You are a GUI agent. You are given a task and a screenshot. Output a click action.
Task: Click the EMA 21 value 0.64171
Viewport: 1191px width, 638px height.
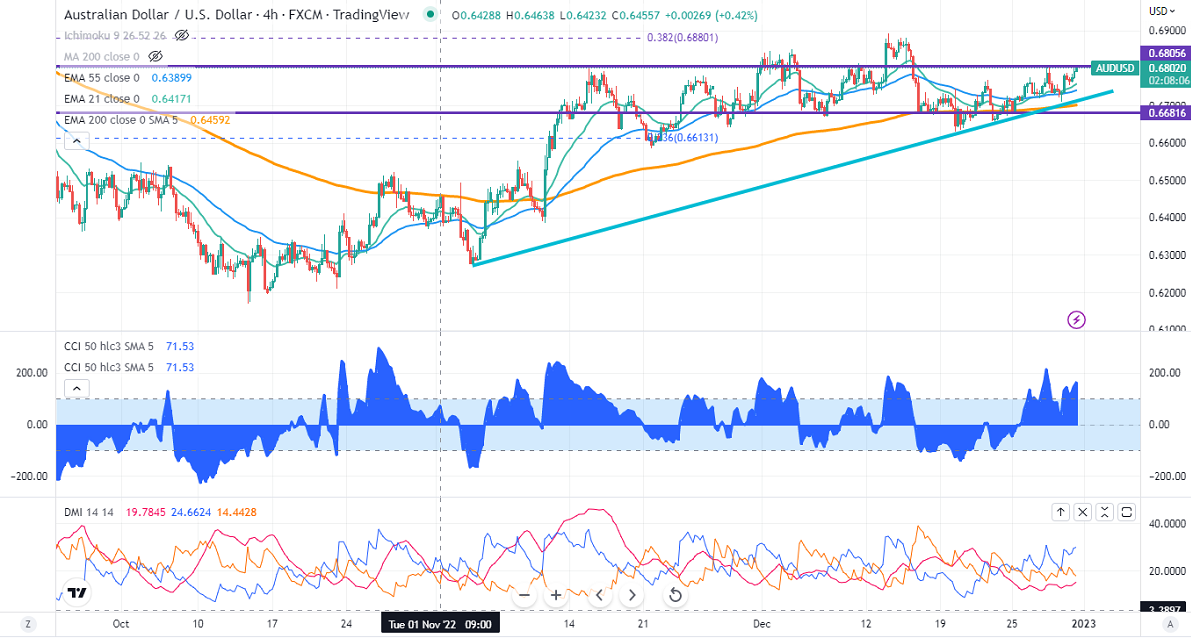click(172, 99)
